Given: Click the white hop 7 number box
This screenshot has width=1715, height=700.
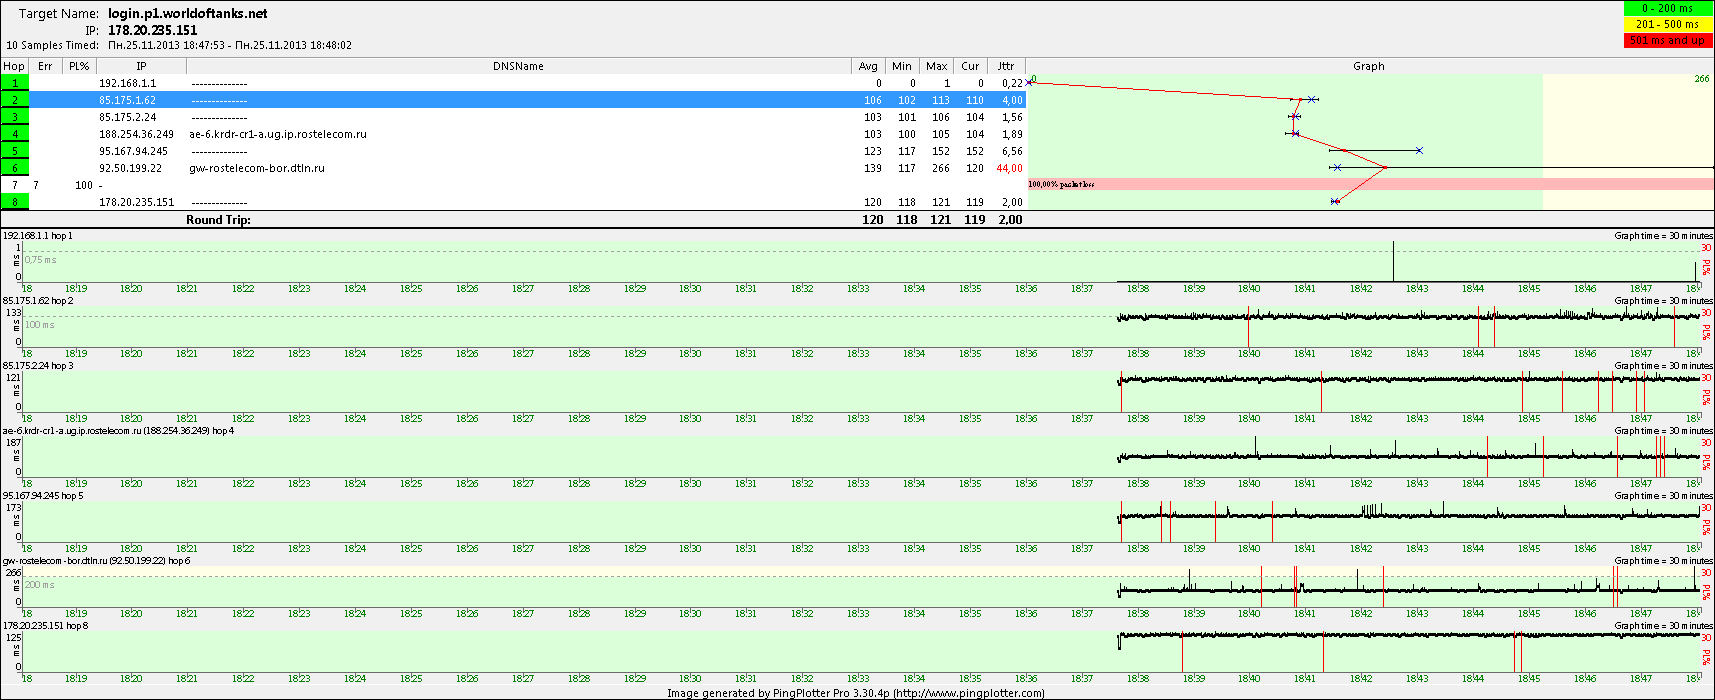Looking at the screenshot, I should click(x=15, y=185).
